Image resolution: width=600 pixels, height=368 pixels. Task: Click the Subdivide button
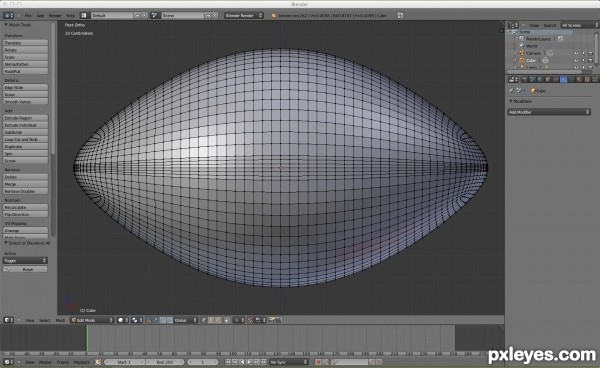(x=26, y=132)
